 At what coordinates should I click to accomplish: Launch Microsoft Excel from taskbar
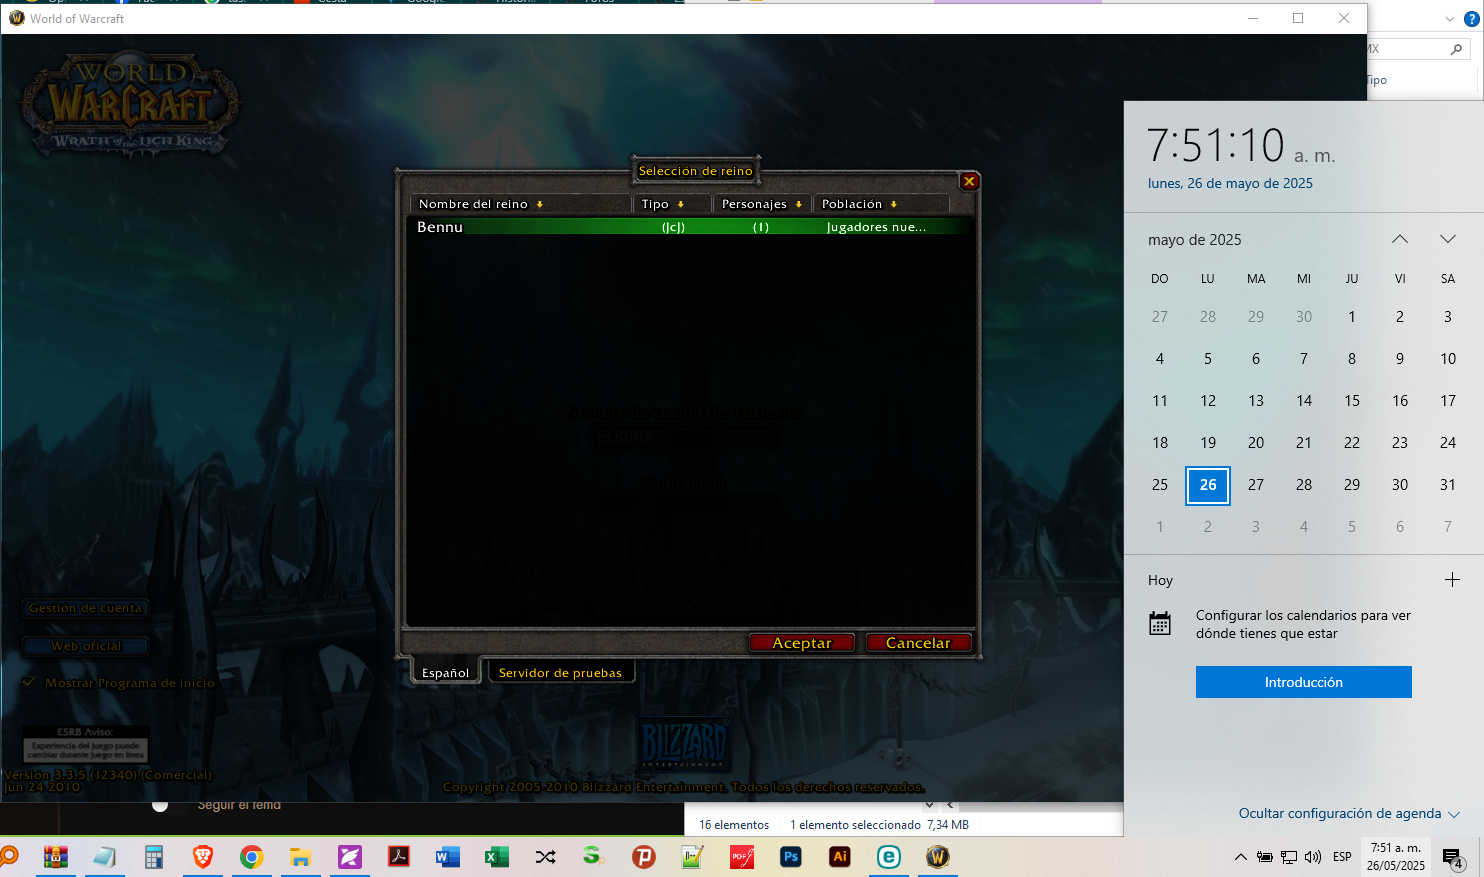(x=496, y=857)
